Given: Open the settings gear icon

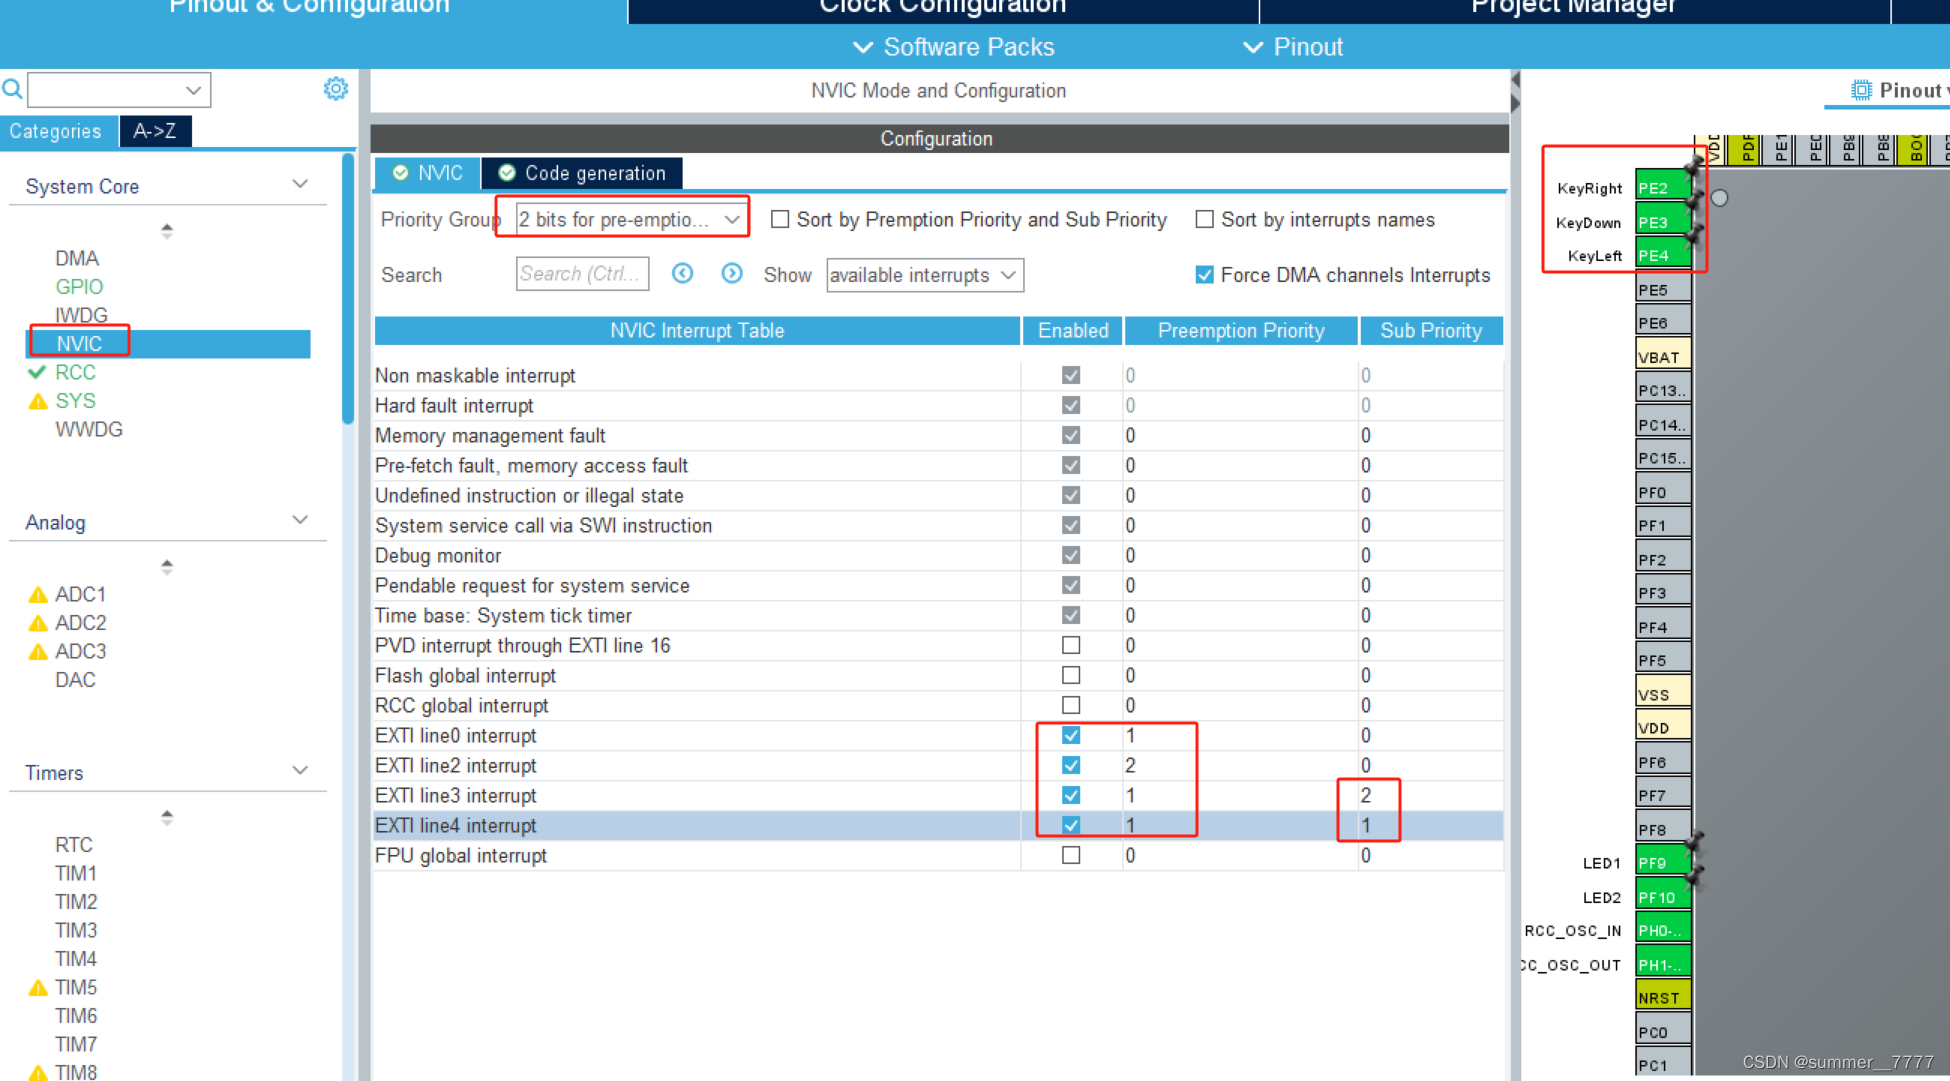Looking at the screenshot, I should tap(336, 89).
